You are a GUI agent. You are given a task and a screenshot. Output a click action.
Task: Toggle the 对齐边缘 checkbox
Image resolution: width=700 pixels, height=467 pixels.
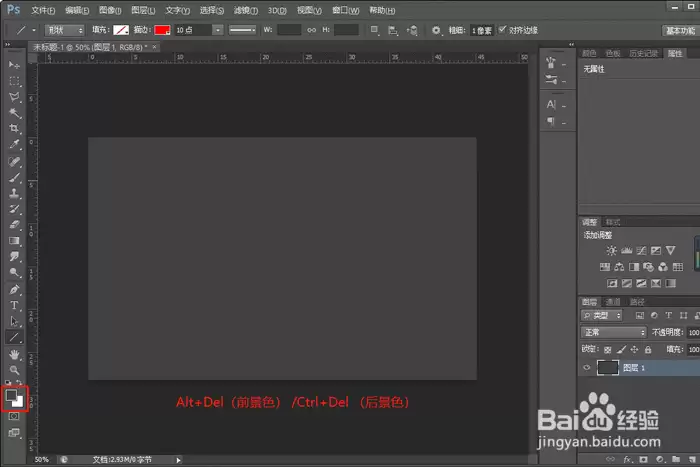502,29
